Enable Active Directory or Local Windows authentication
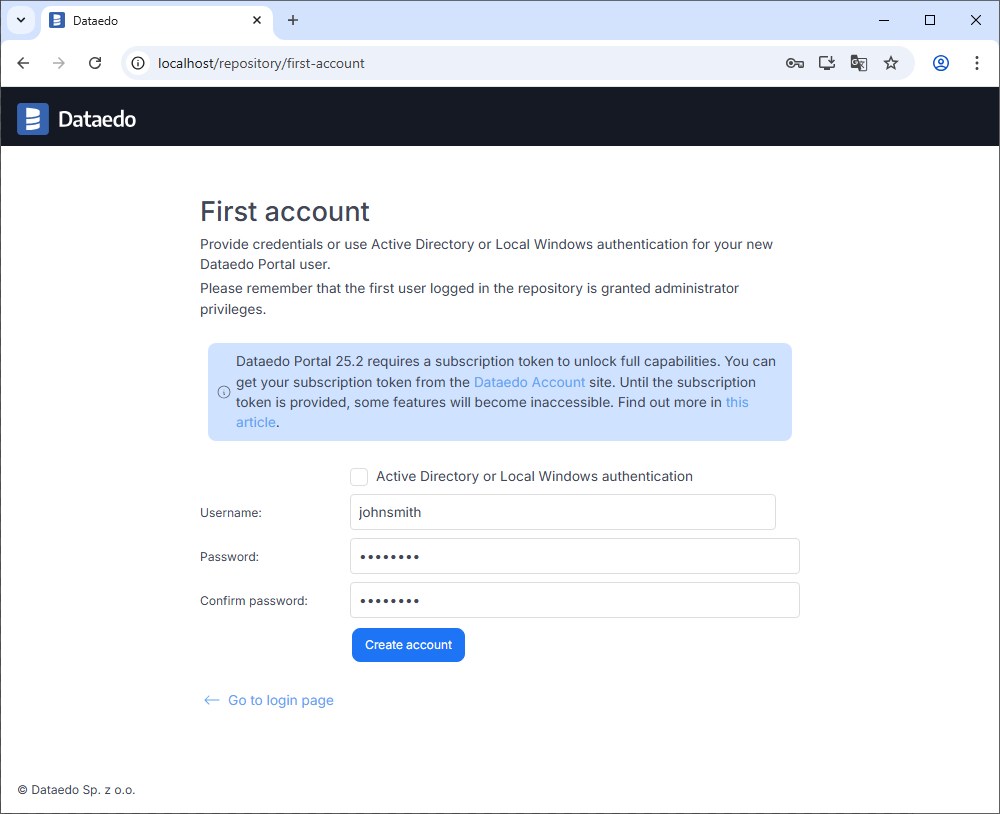Image resolution: width=1000 pixels, height=814 pixels. [x=359, y=477]
